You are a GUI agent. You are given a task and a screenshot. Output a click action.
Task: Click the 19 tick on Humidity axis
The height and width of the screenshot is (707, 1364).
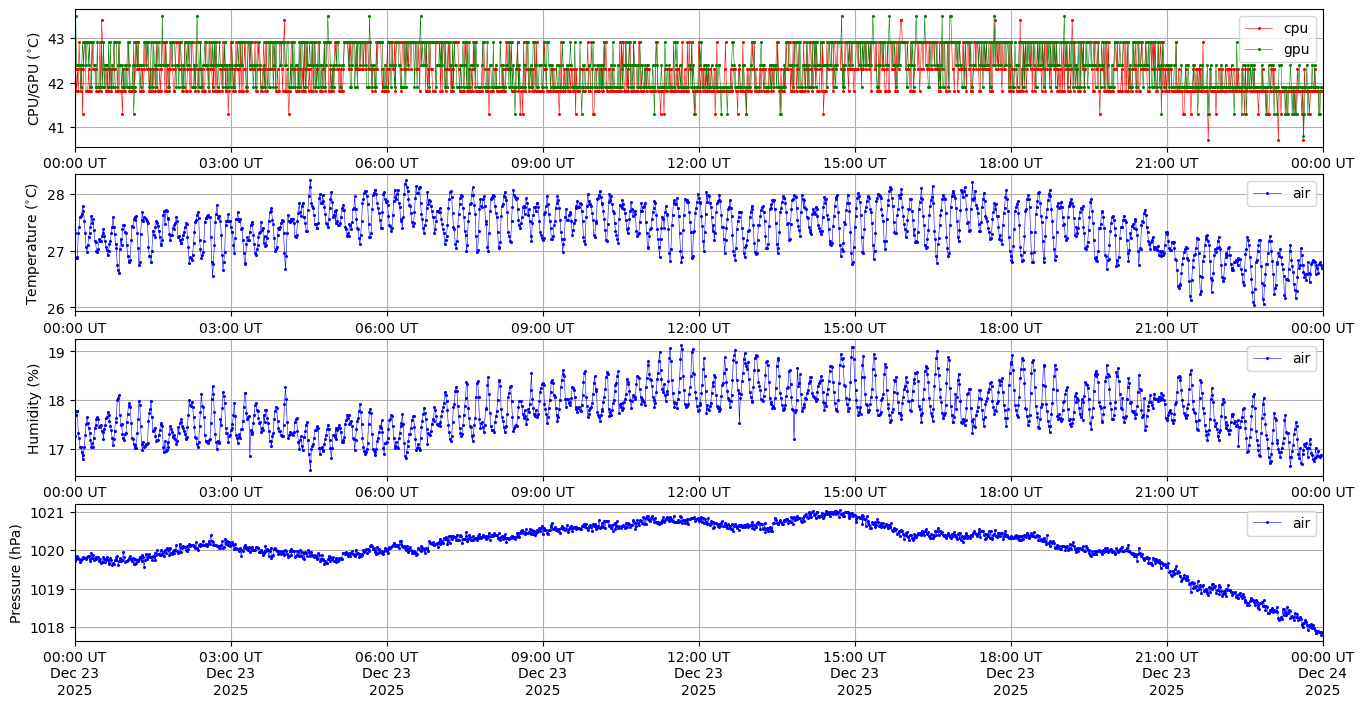pos(57,352)
